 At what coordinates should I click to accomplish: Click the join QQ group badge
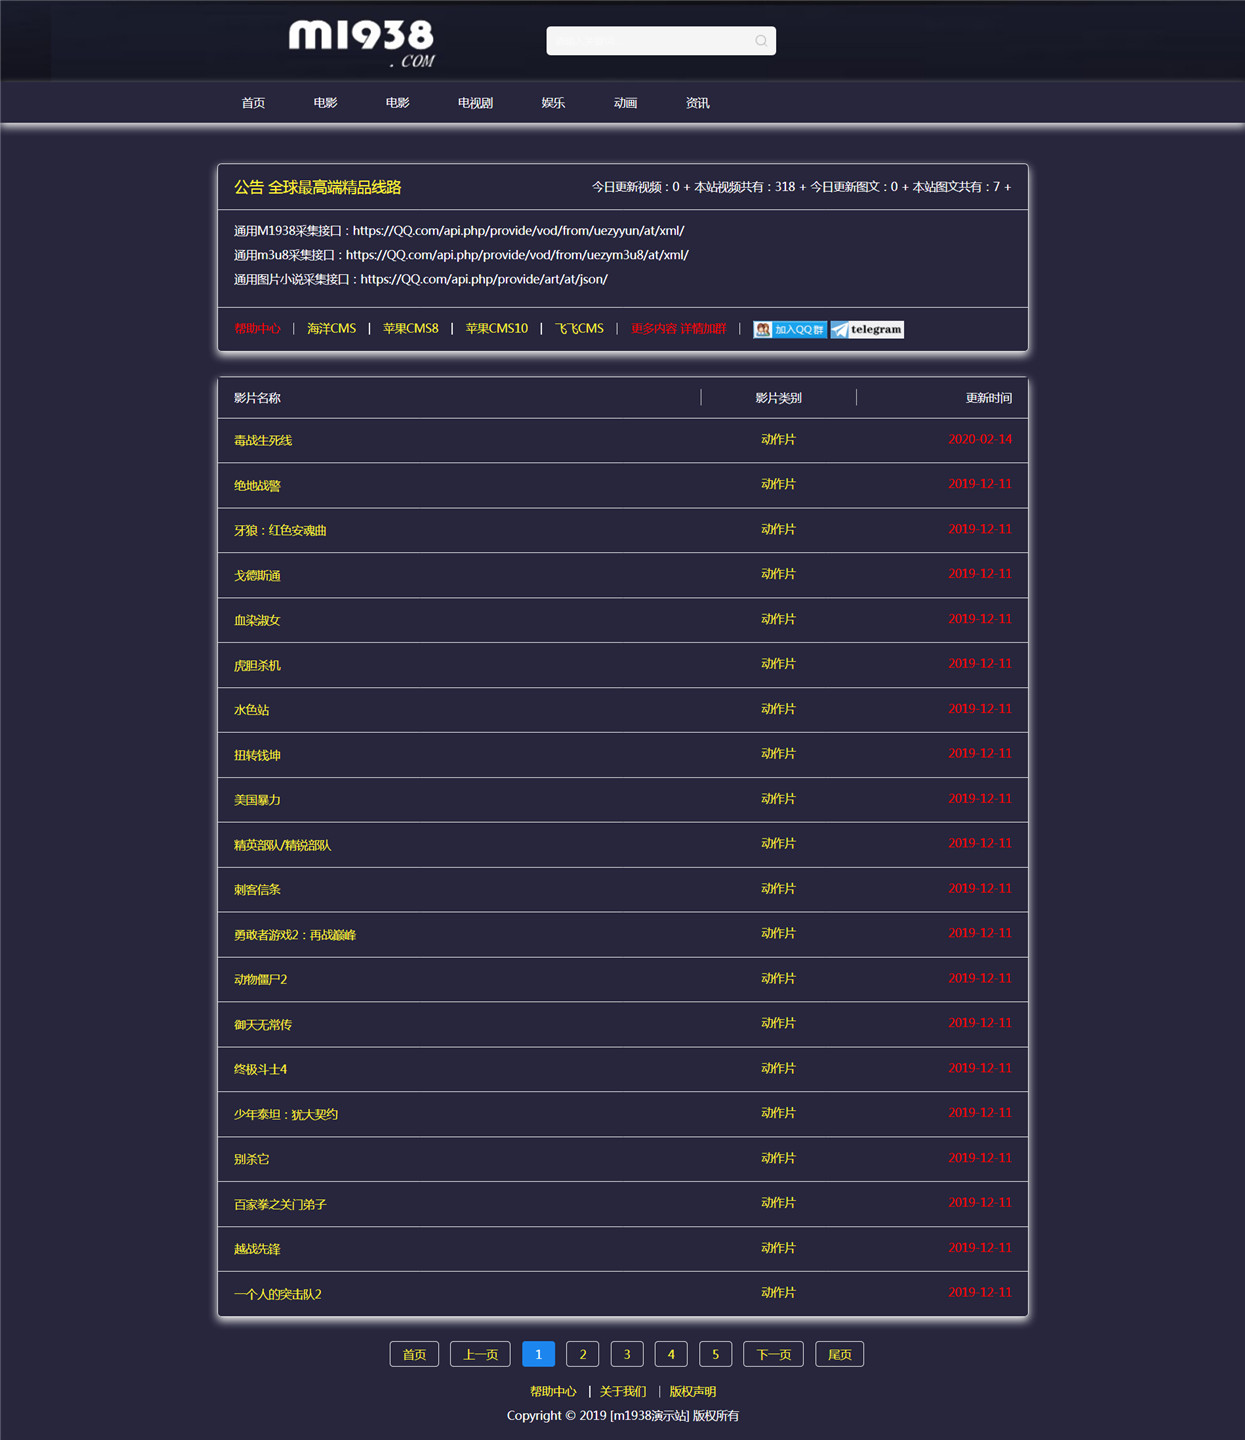[790, 330]
